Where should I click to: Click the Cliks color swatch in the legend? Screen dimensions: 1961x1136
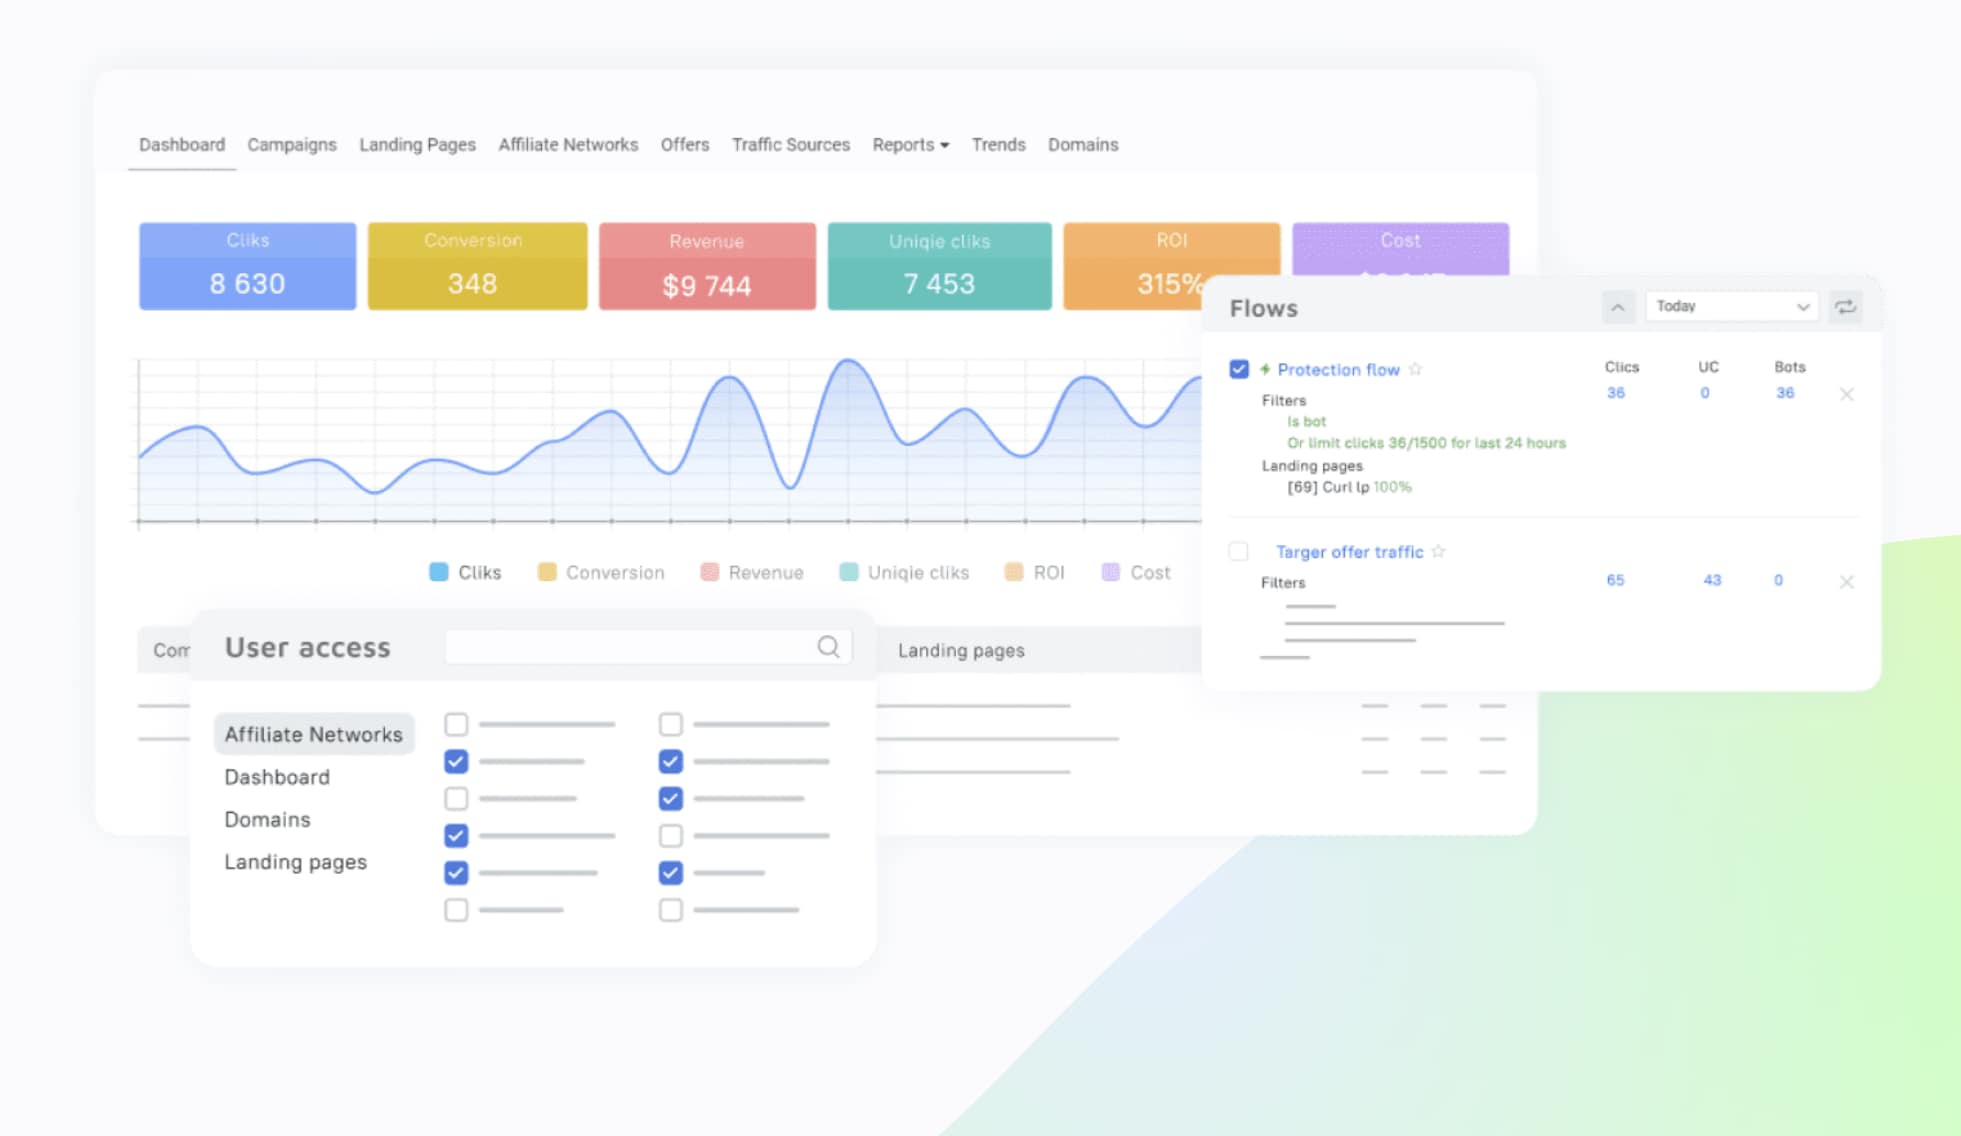(x=437, y=572)
